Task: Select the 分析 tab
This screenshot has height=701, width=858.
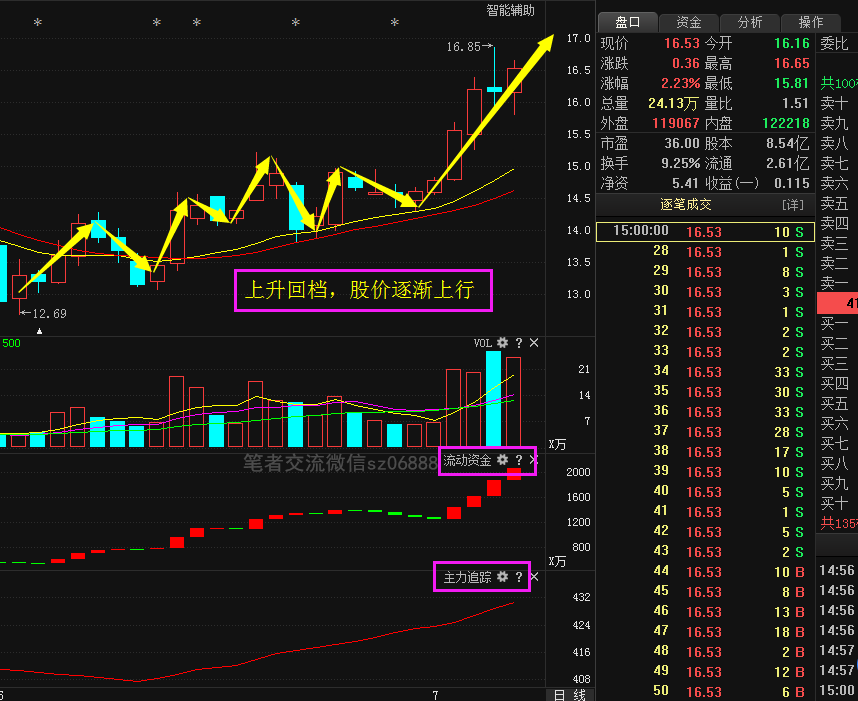Action: [x=750, y=22]
